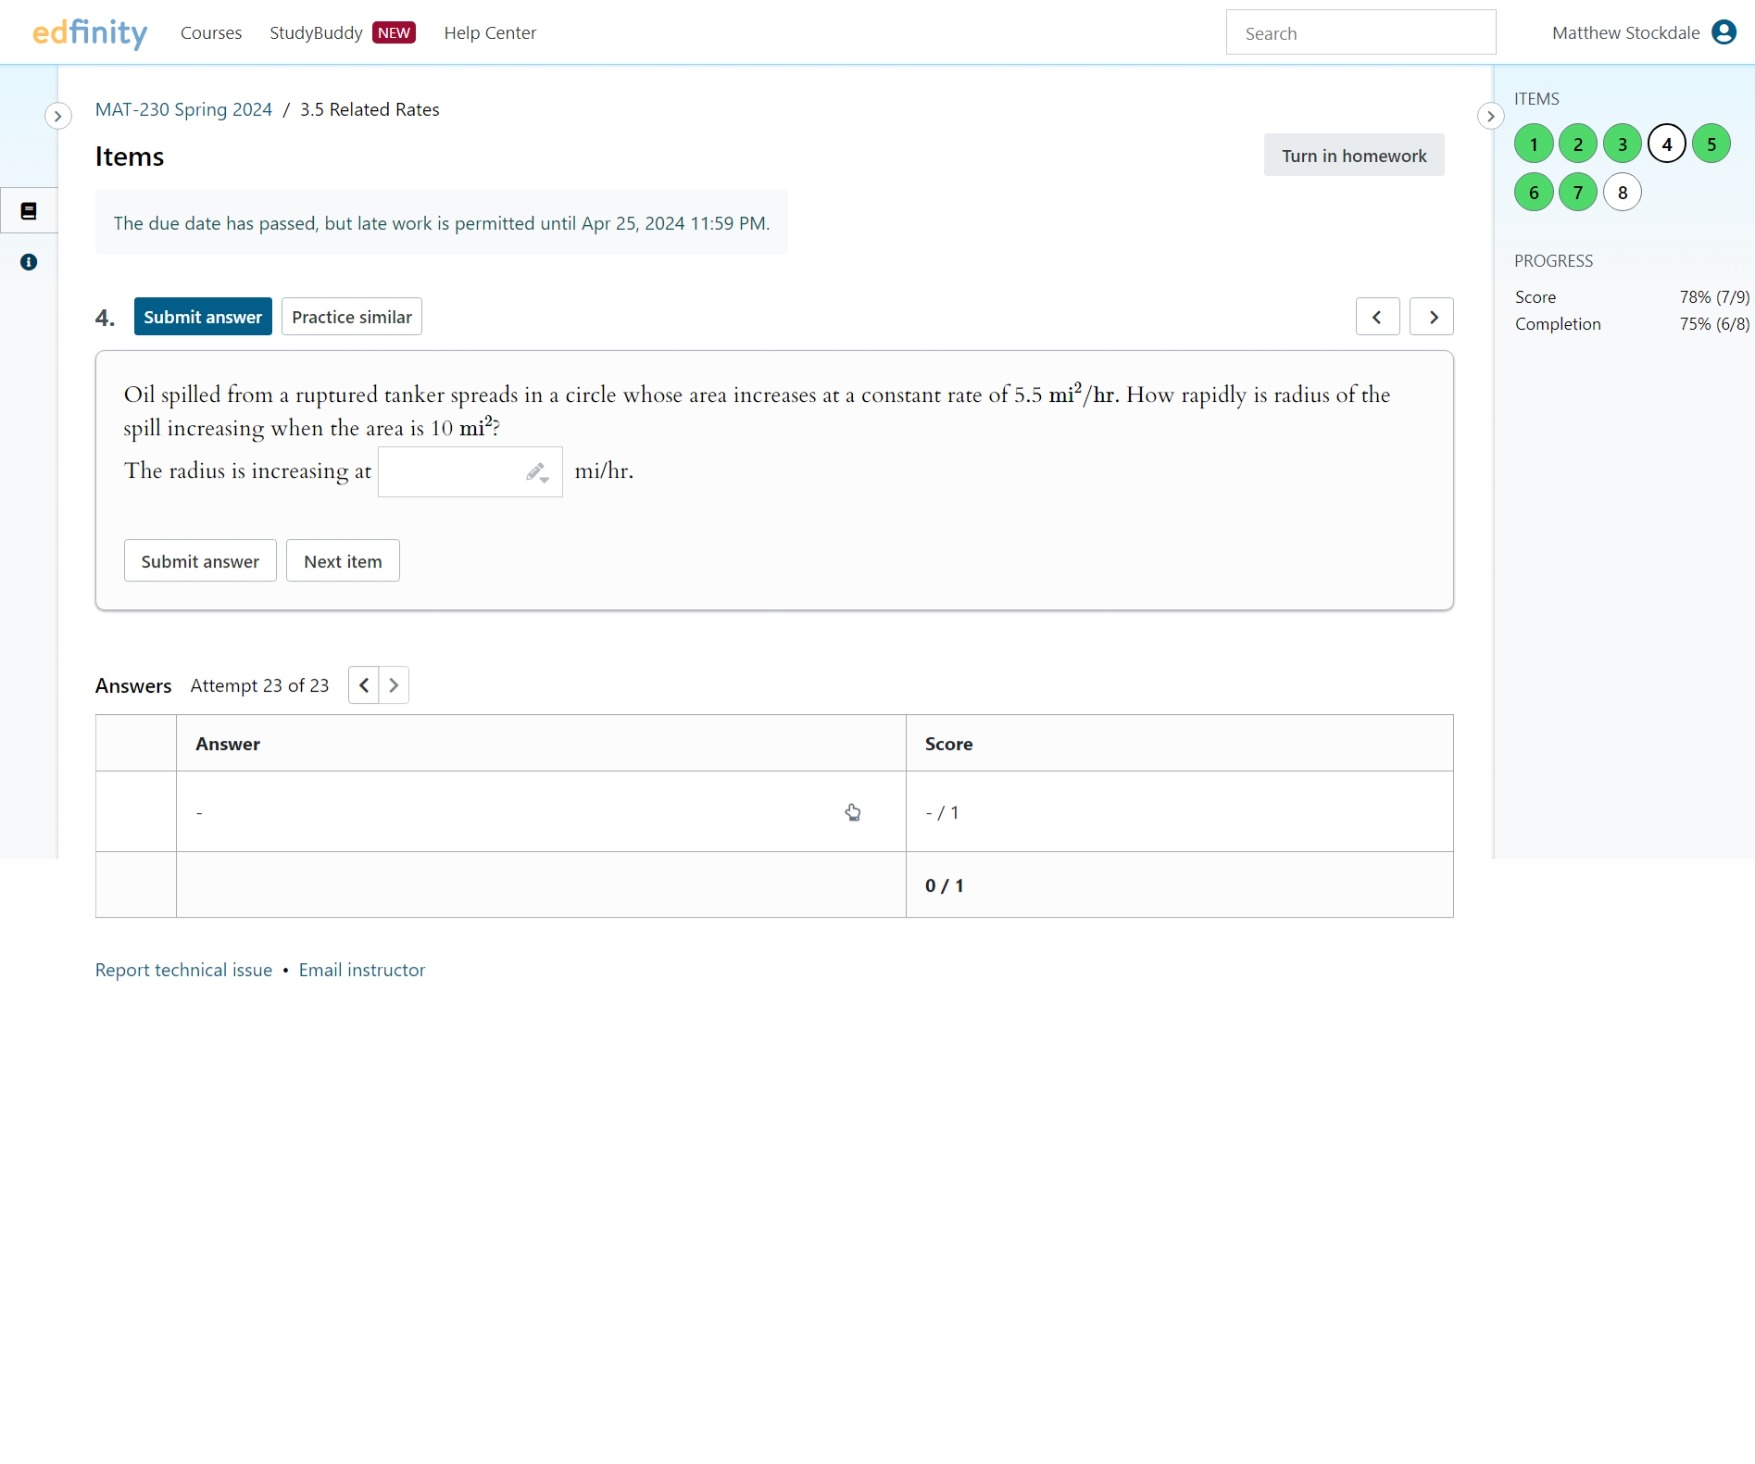
Task: Click the Search field
Action: click(x=1361, y=33)
